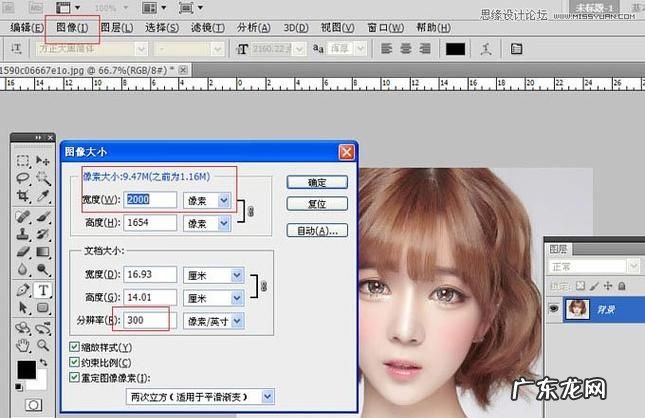Open the 分析(A) menu
645x418 pixels.
[x=253, y=28]
